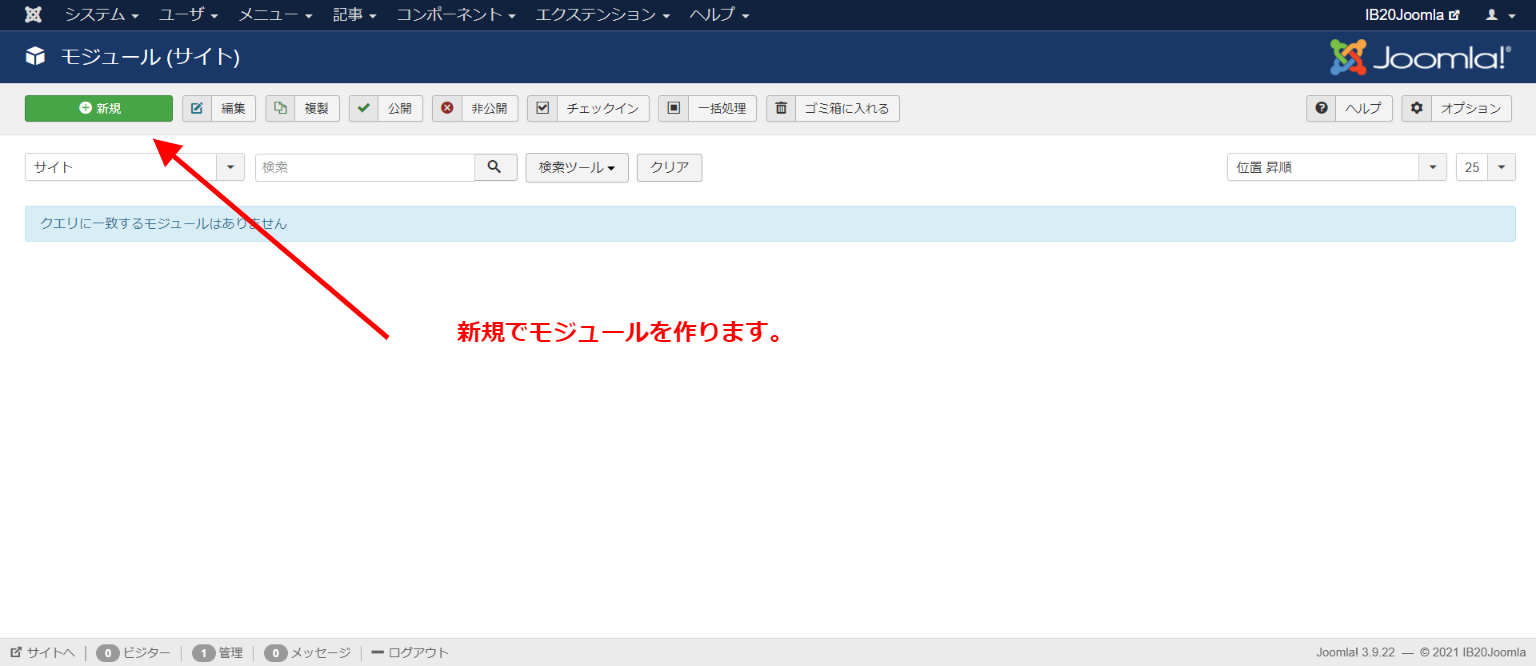
Task: Click the magnifier search icon button
Action: pyautogui.click(x=495, y=167)
